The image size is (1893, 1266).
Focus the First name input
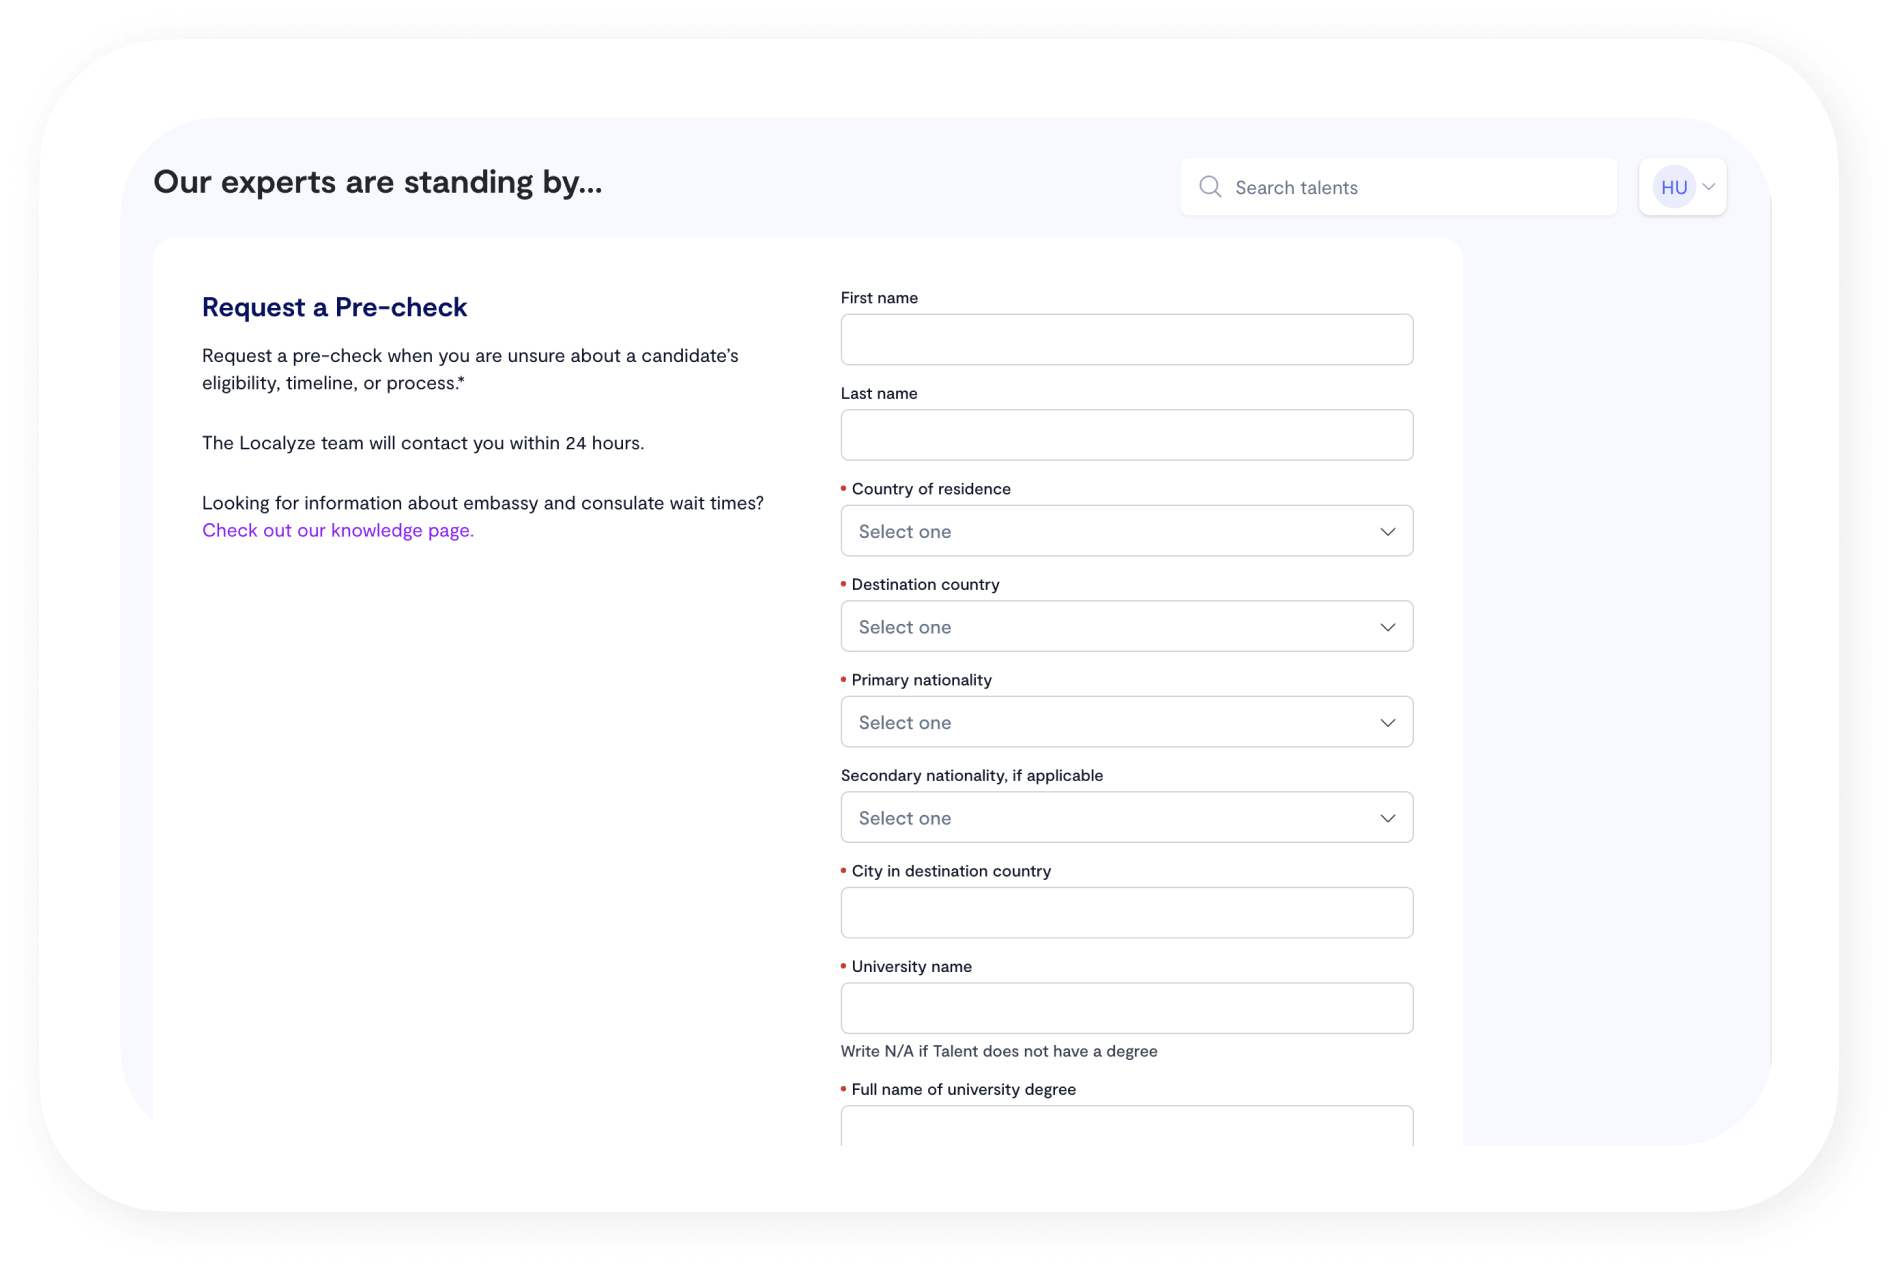click(1126, 340)
